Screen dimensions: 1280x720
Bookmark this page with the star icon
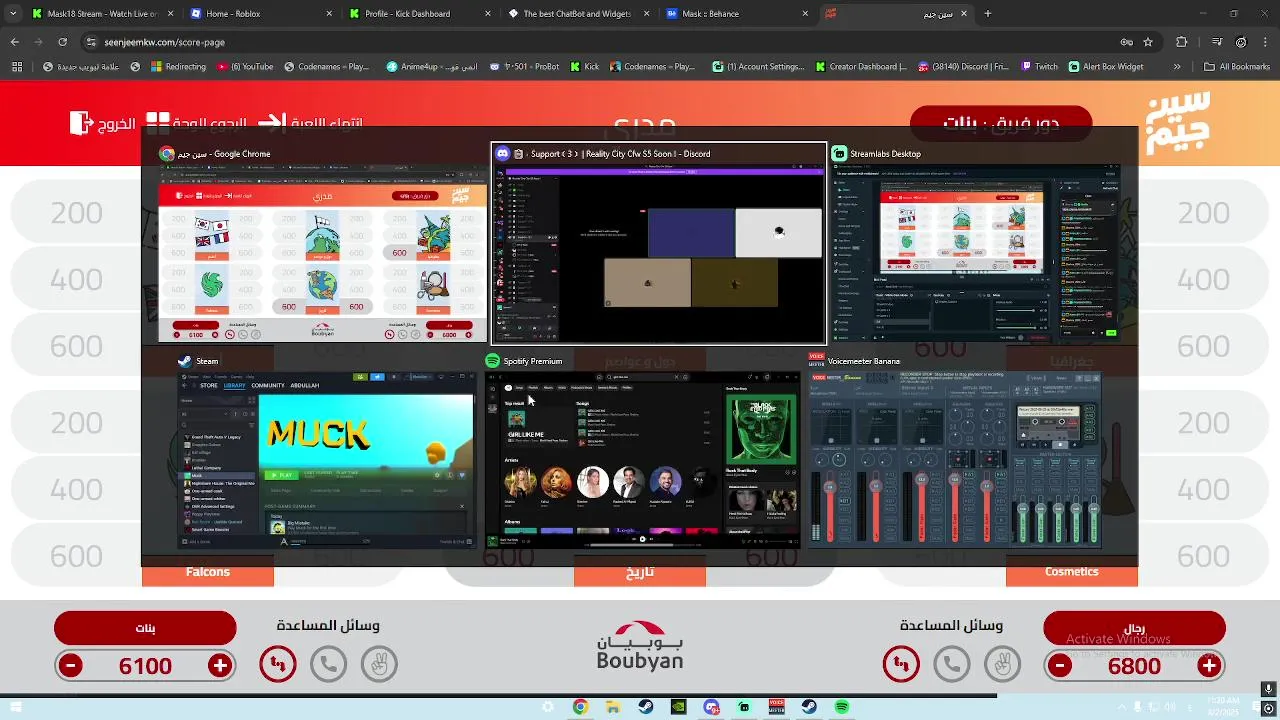pos(1148,42)
